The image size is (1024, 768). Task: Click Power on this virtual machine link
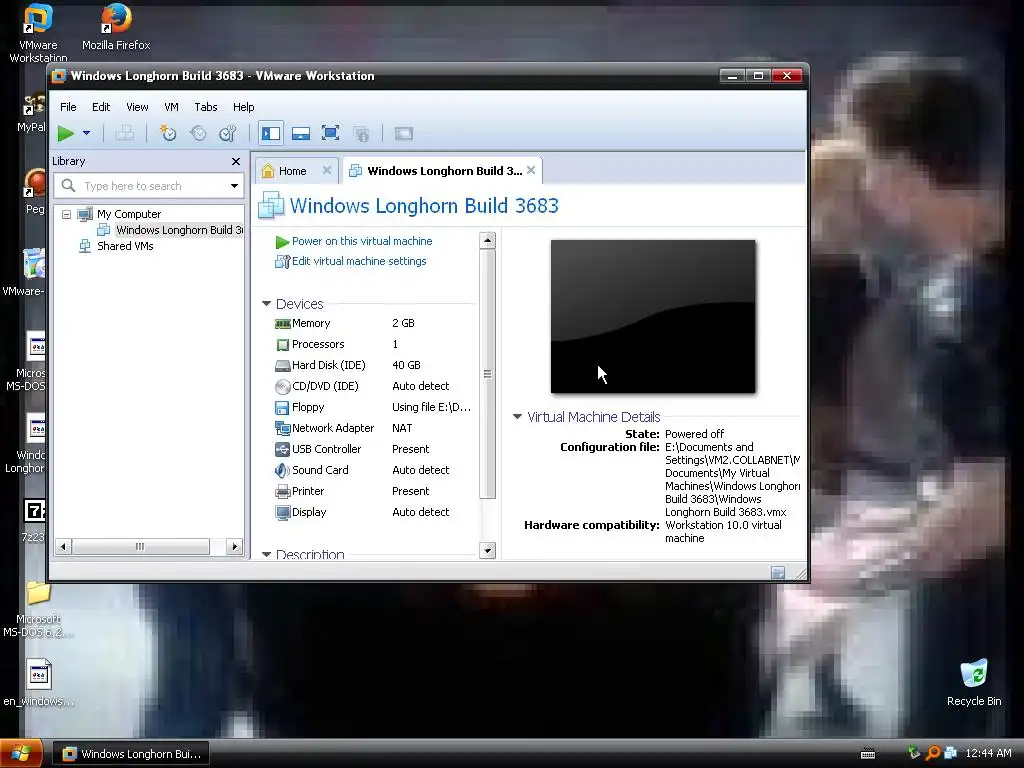pos(362,241)
